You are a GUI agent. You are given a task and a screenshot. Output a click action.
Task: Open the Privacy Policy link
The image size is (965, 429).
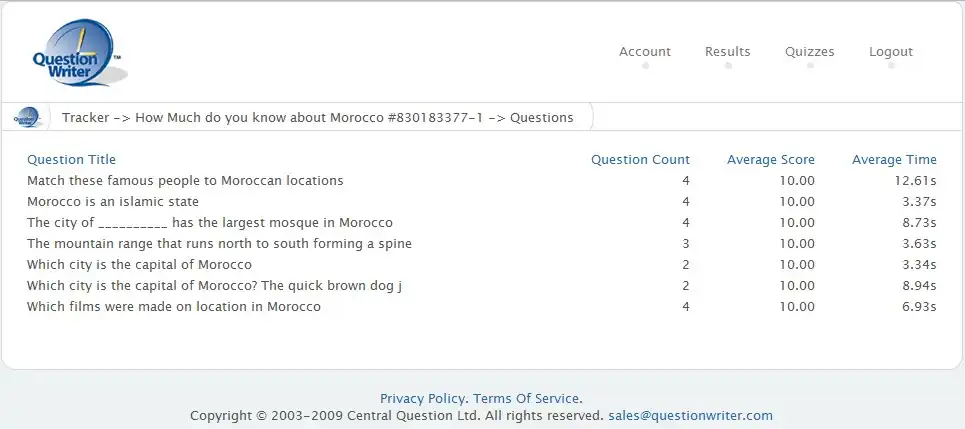(423, 398)
